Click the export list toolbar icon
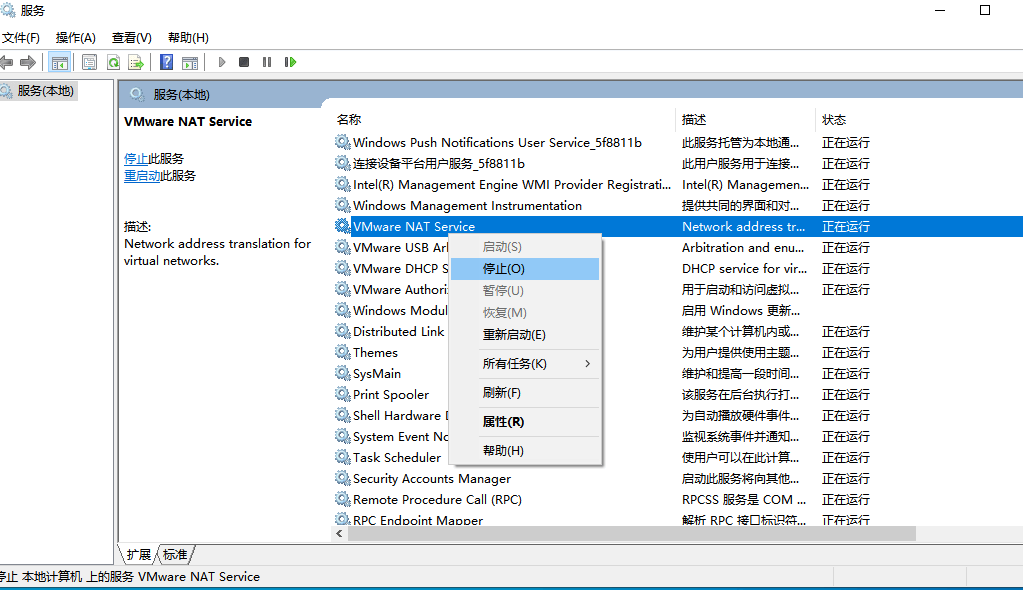1024x592 pixels. click(x=135, y=62)
